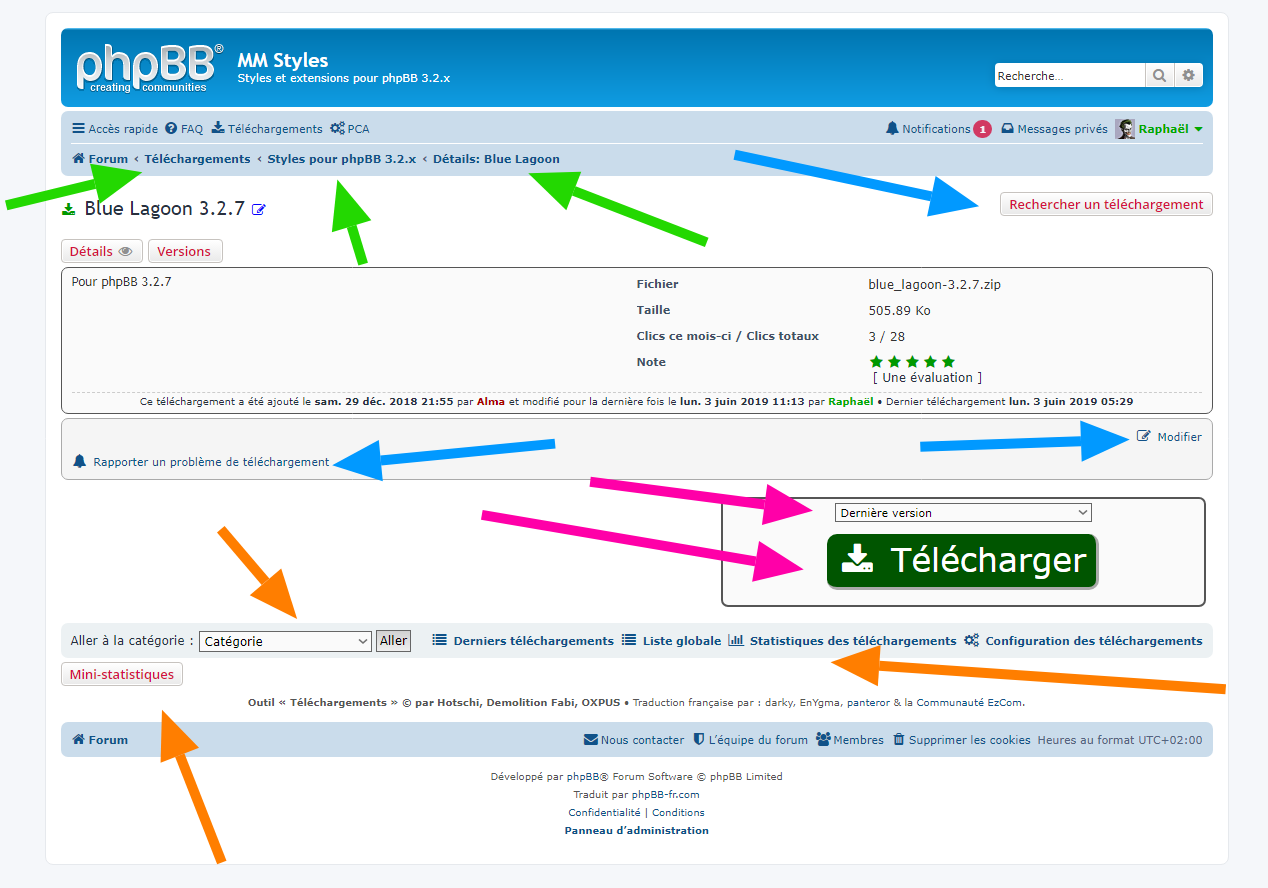1268x888 pixels.
Task: Click the Rechercher search input field
Action: [x=1068, y=76]
